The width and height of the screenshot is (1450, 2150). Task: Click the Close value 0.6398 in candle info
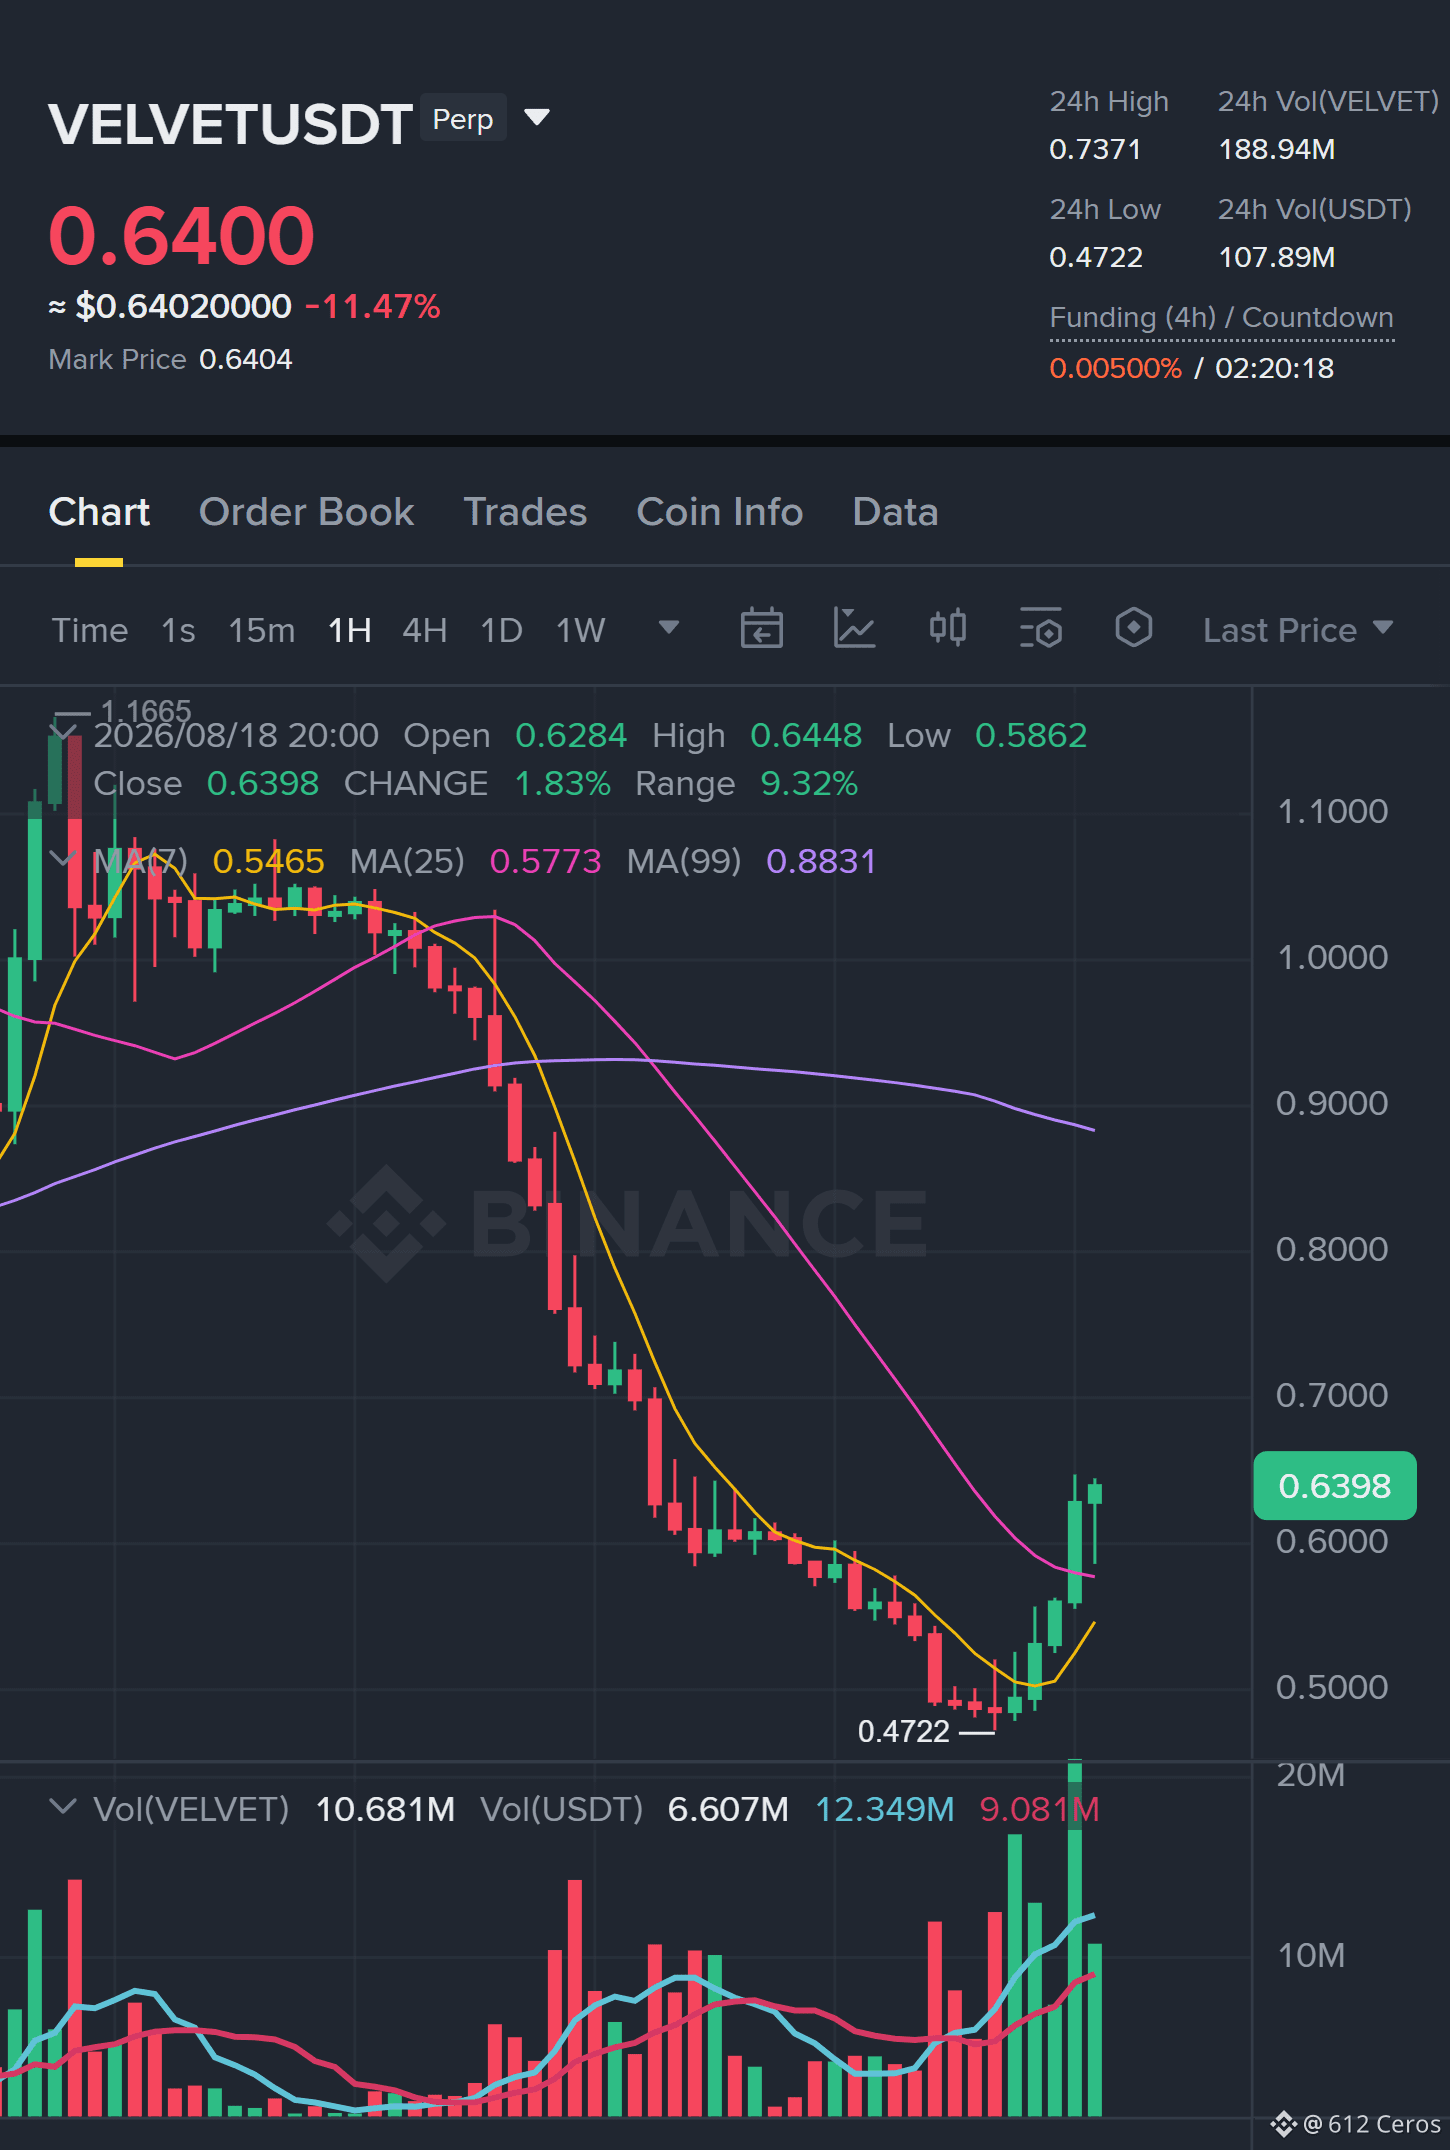[263, 783]
